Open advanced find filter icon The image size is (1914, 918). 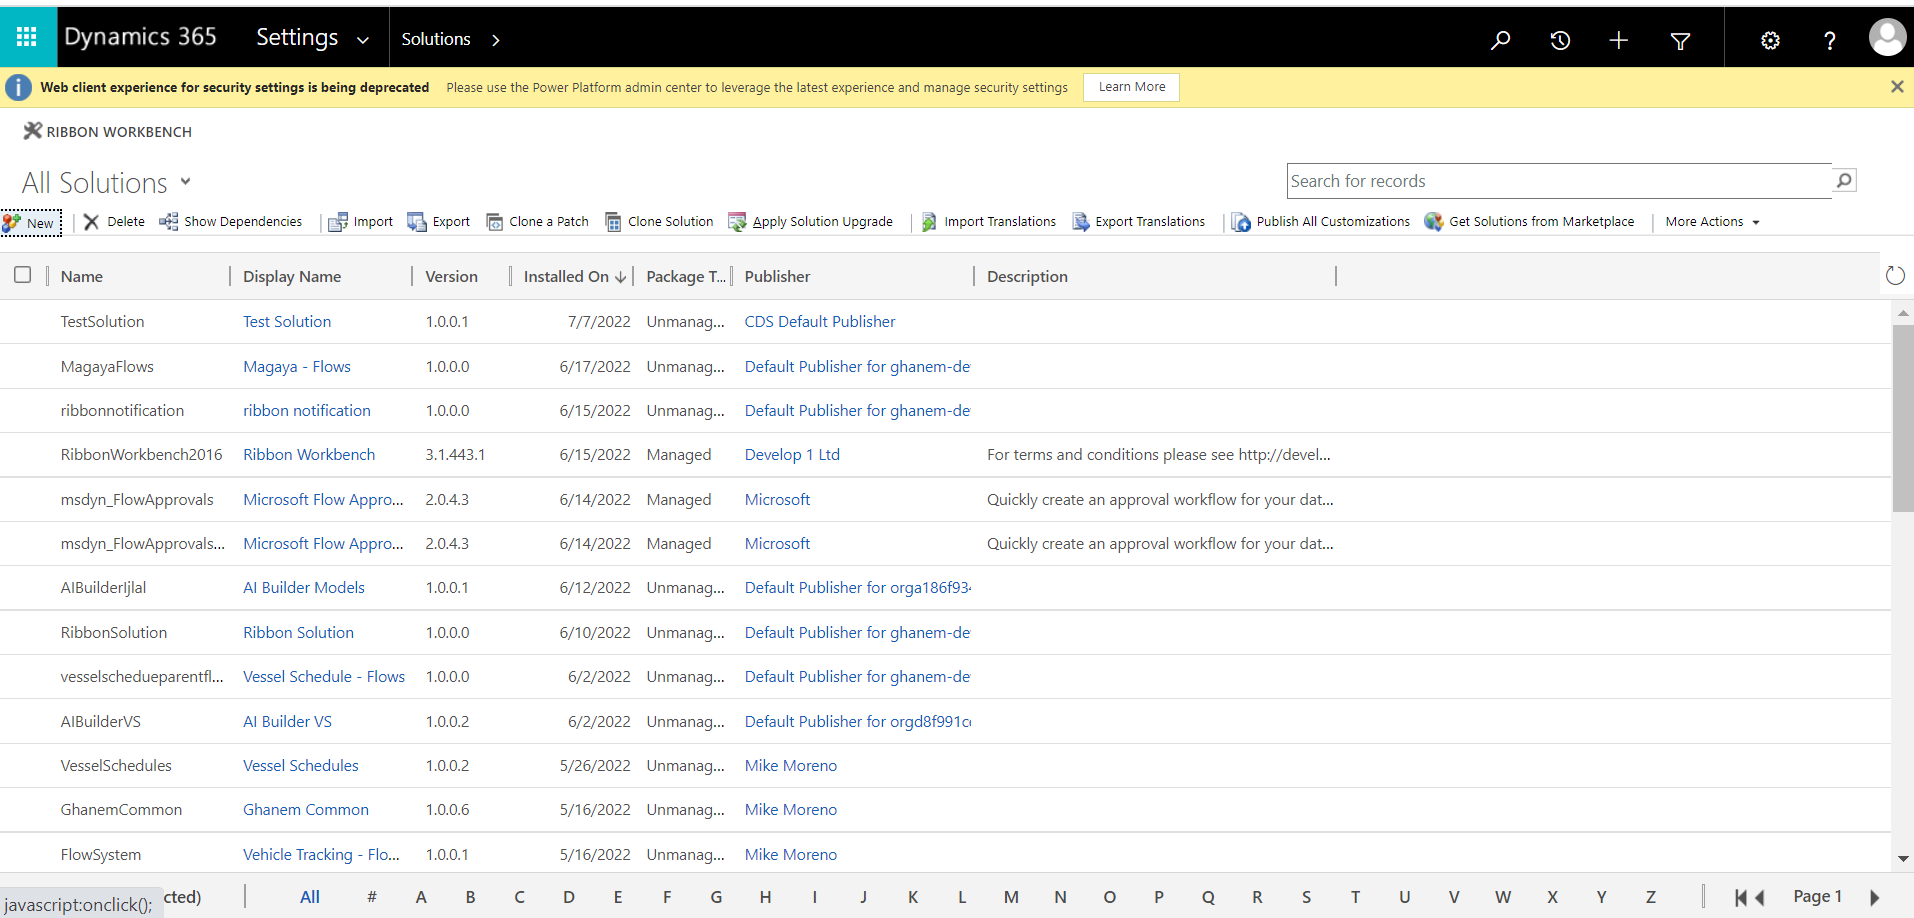tap(1680, 40)
